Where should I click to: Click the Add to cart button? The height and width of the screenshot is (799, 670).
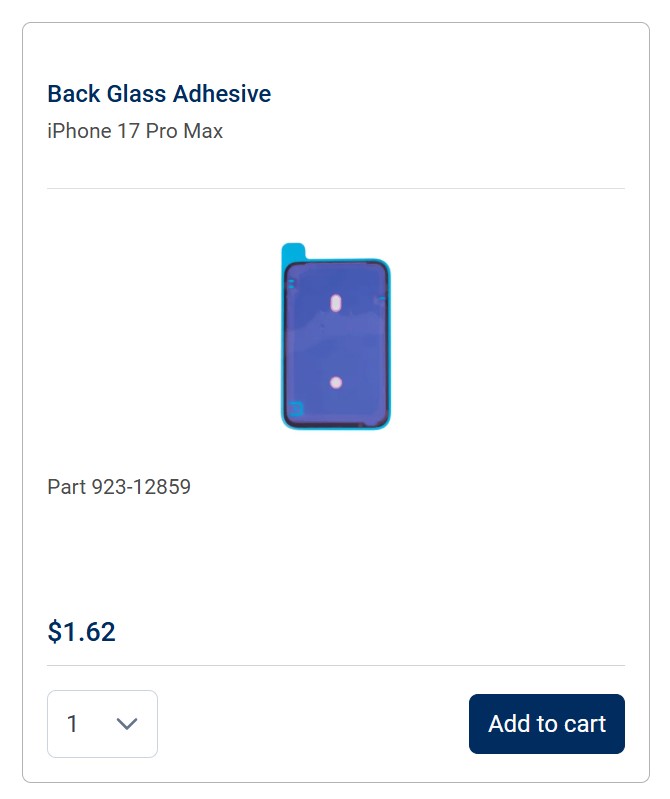(x=546, y=724)
